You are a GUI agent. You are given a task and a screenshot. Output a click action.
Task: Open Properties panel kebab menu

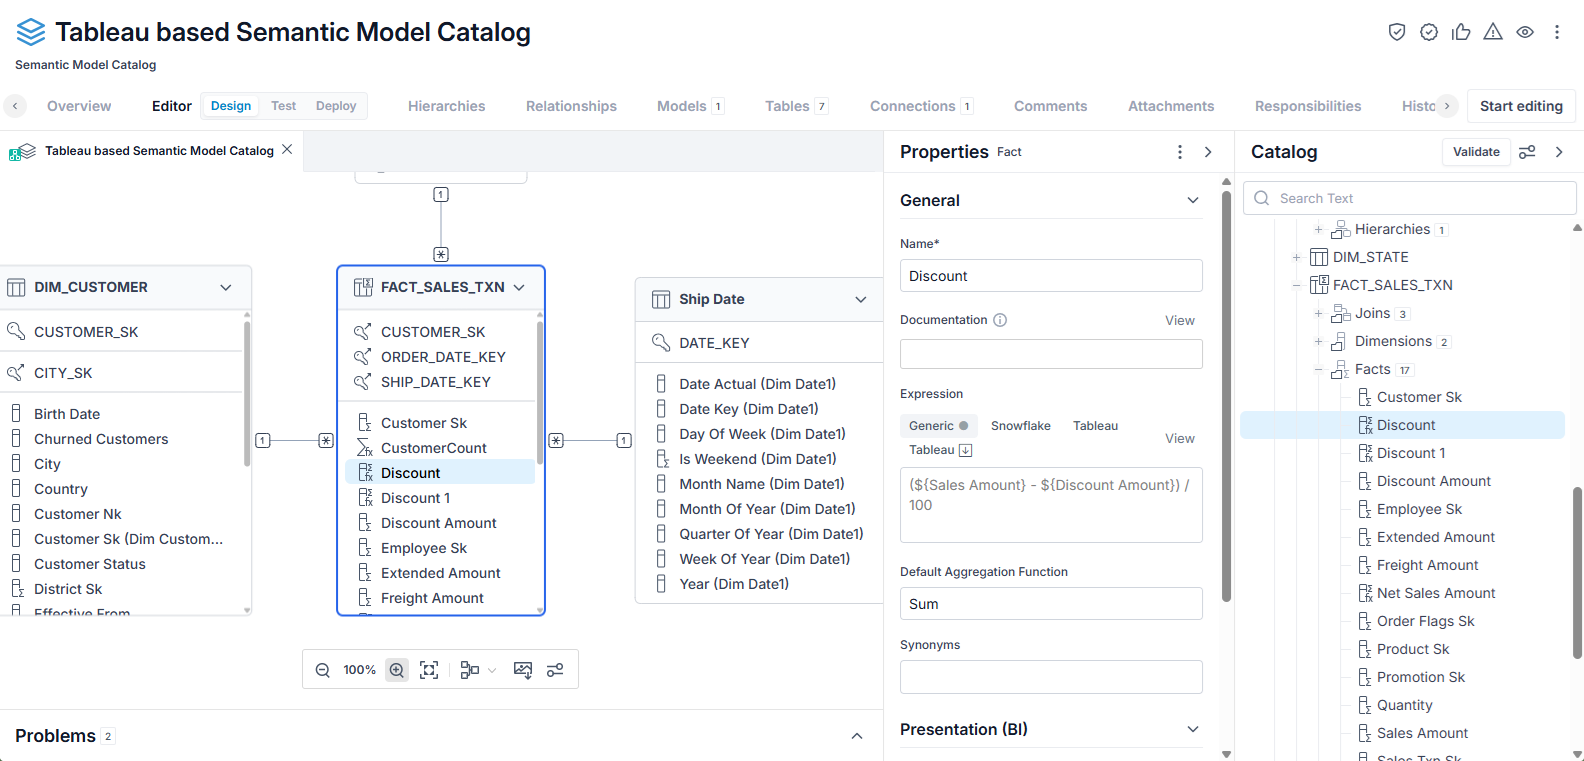click(x=1180, y=152)
